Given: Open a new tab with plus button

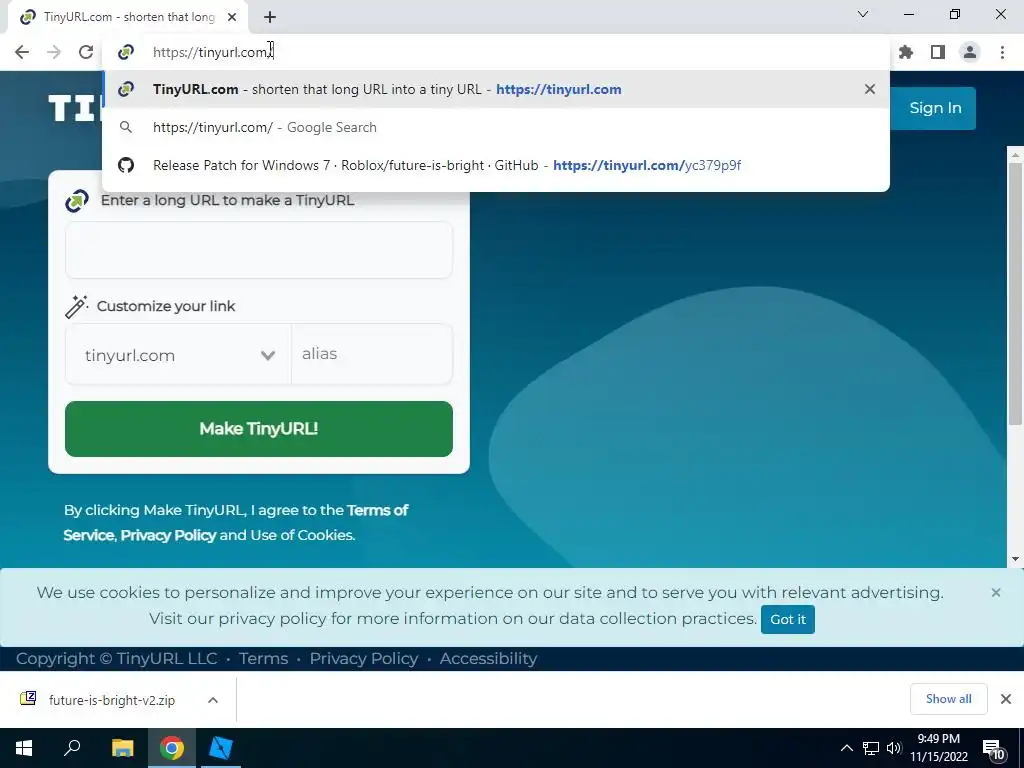Looking at the screenshot, I should tap(270, 17).
